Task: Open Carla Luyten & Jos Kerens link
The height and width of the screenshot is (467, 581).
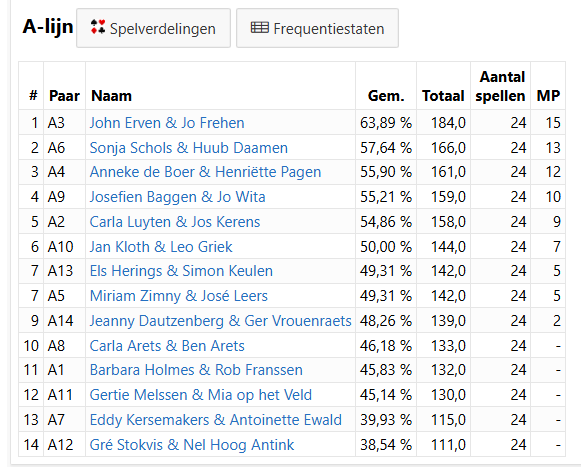Action: 175,222
